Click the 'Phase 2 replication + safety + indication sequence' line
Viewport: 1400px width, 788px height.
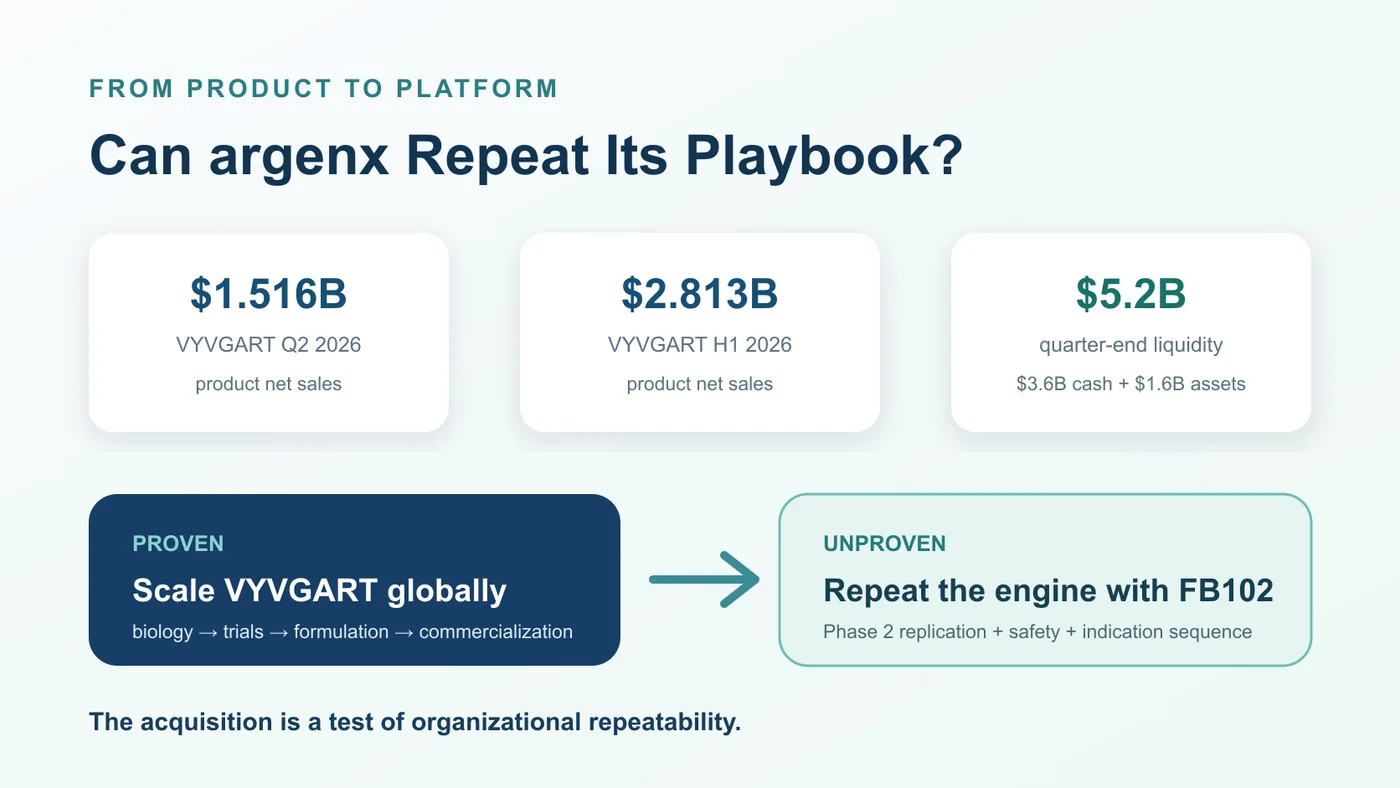[1037, 632]
